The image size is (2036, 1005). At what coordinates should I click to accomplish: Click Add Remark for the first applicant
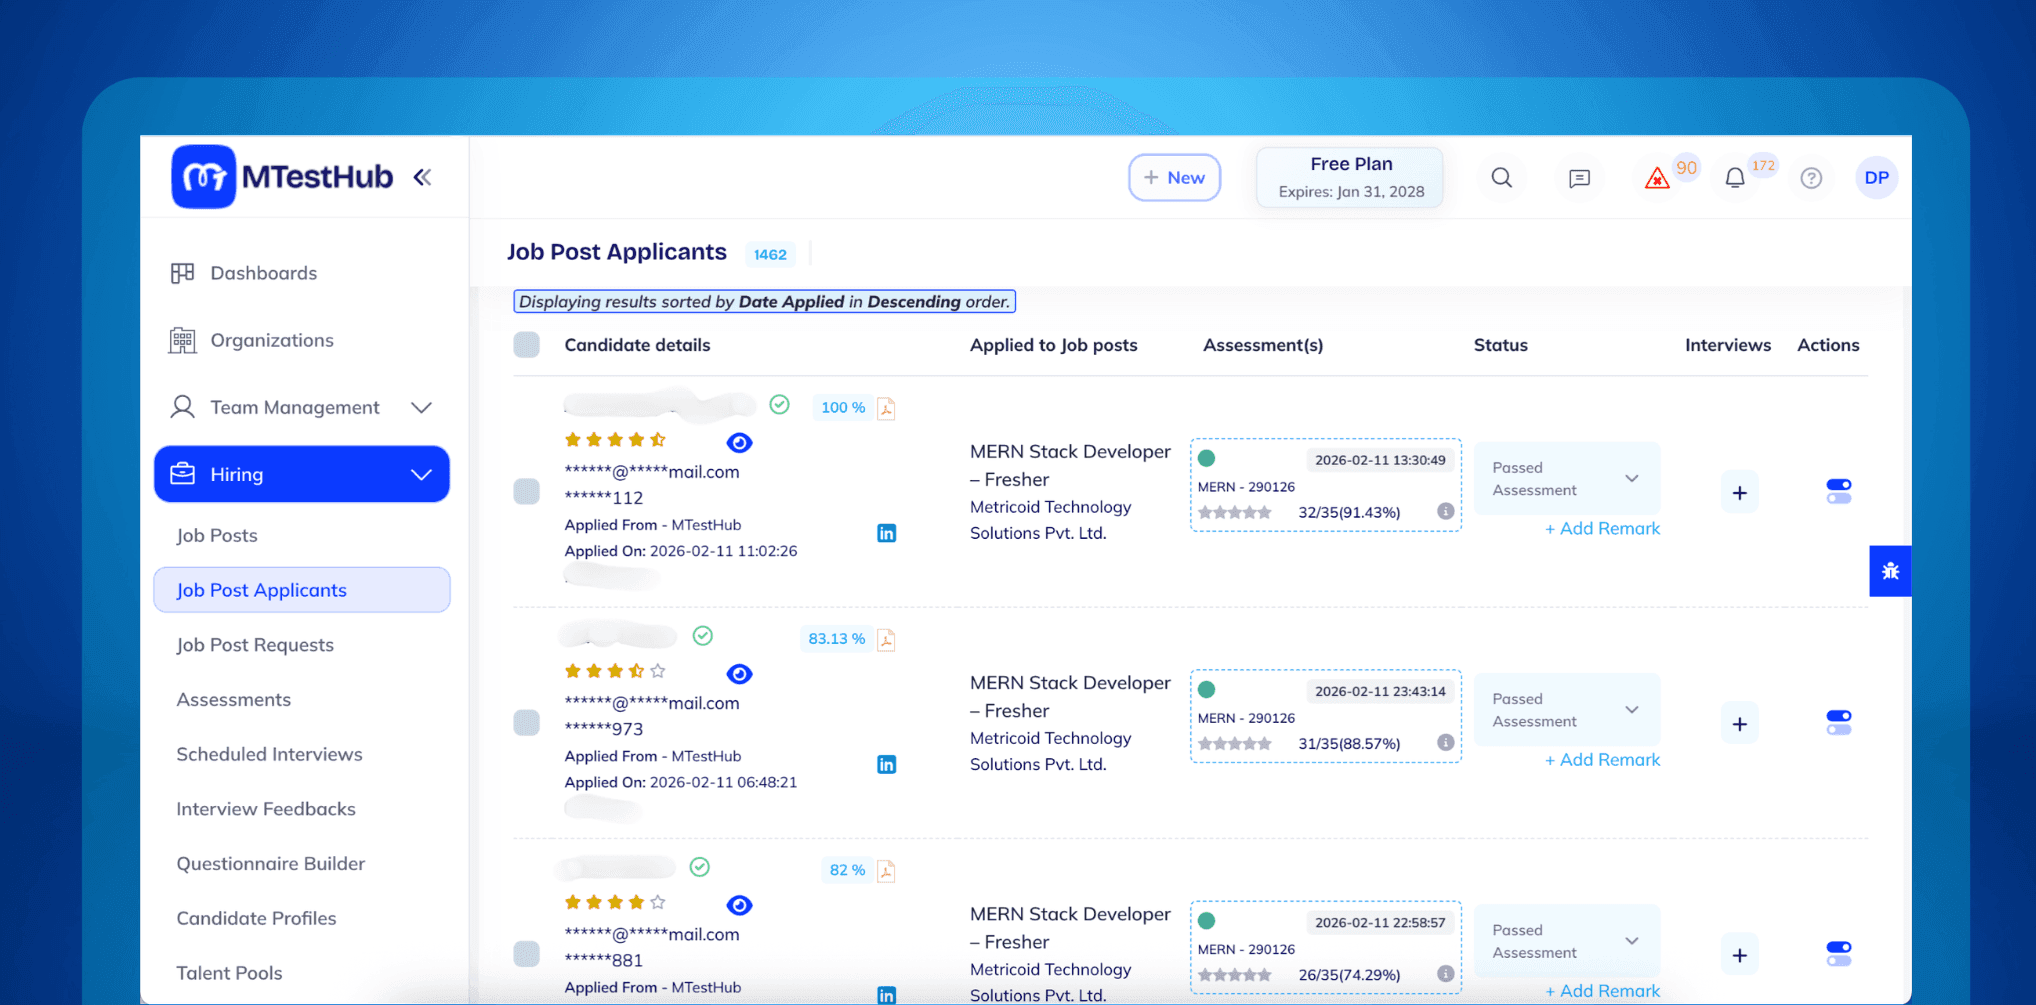tap(1601, 528)
